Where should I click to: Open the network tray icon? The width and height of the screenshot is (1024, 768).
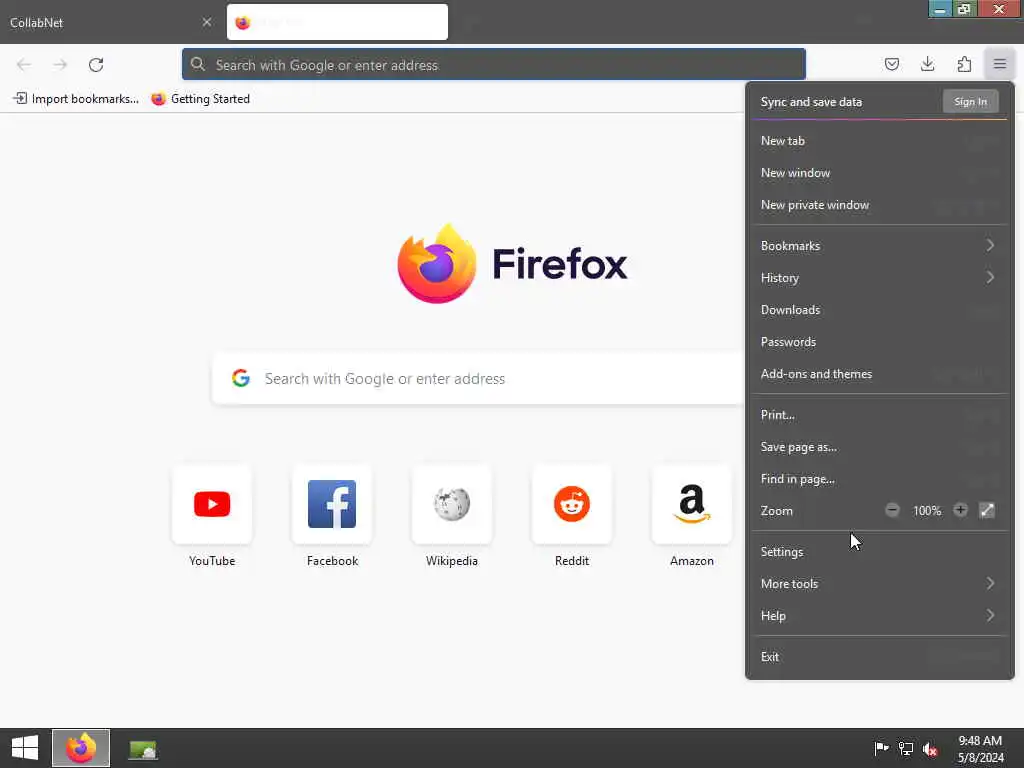pos(906,748)
